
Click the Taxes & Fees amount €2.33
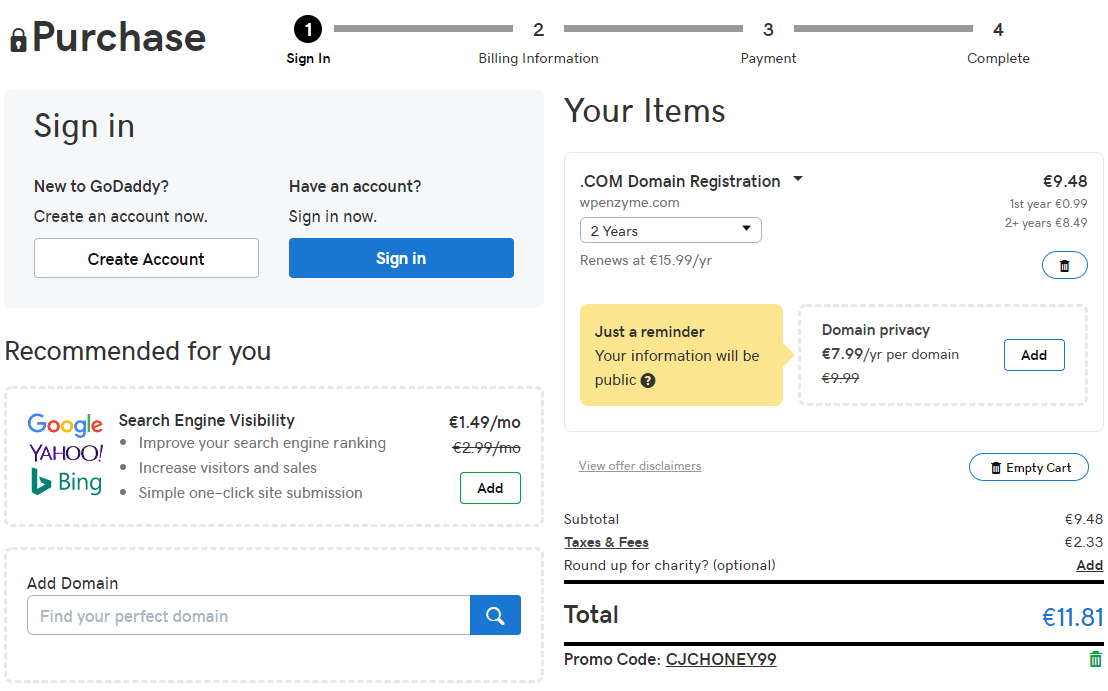(x=1084, y=542)
